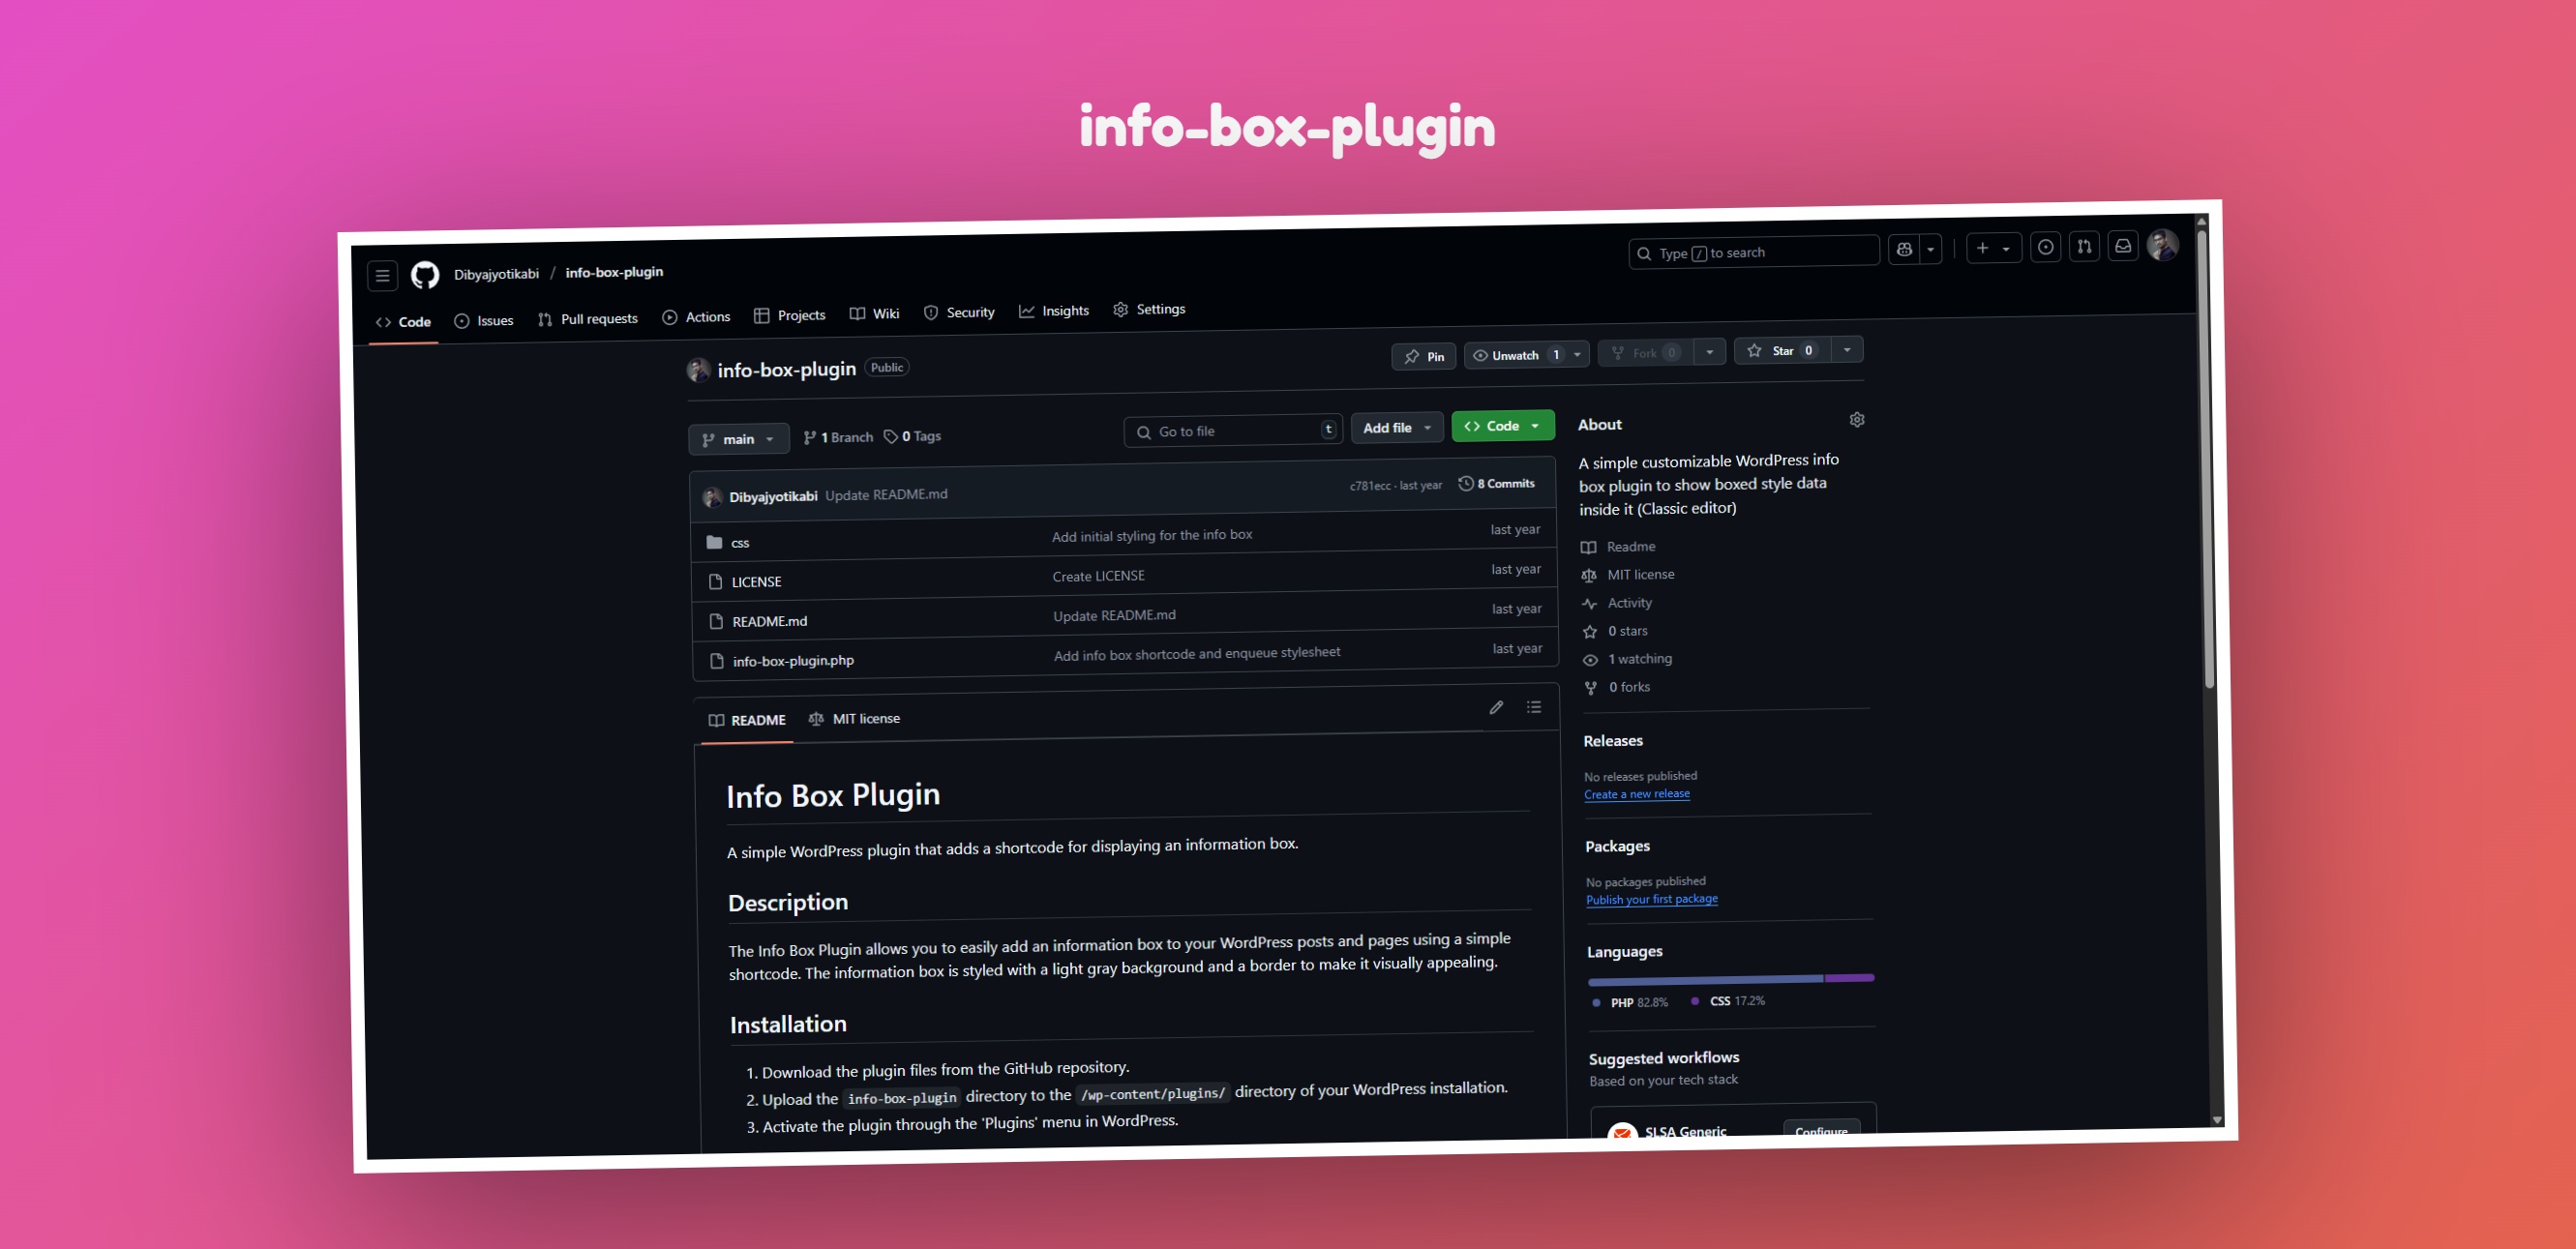Edit README with the pencil icon
This screenshot has height=1249, width=2576.
1496,708
